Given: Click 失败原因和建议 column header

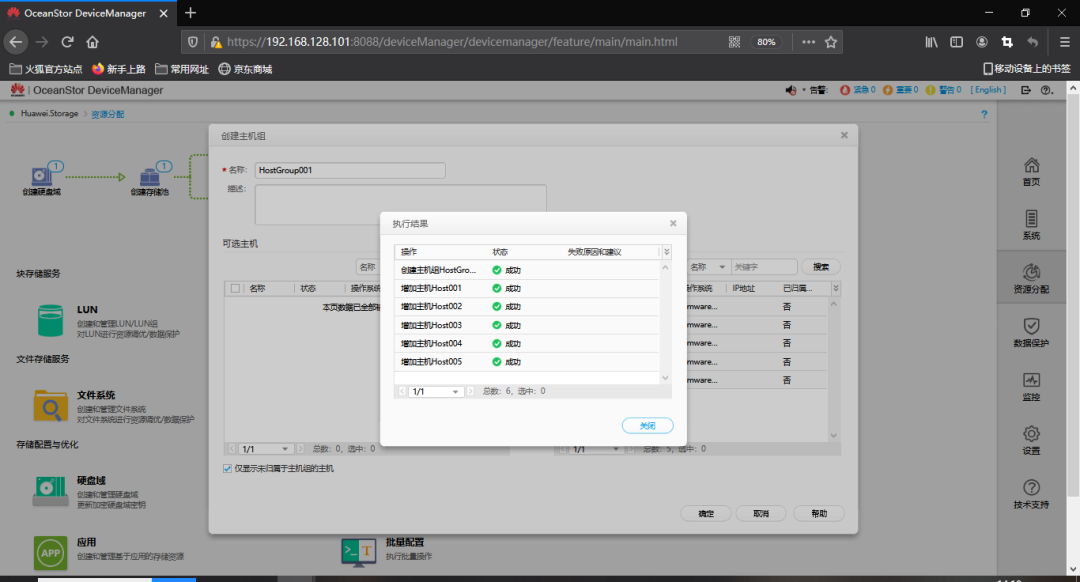Looking at the screenshot, I should click(x=594, y=252).
